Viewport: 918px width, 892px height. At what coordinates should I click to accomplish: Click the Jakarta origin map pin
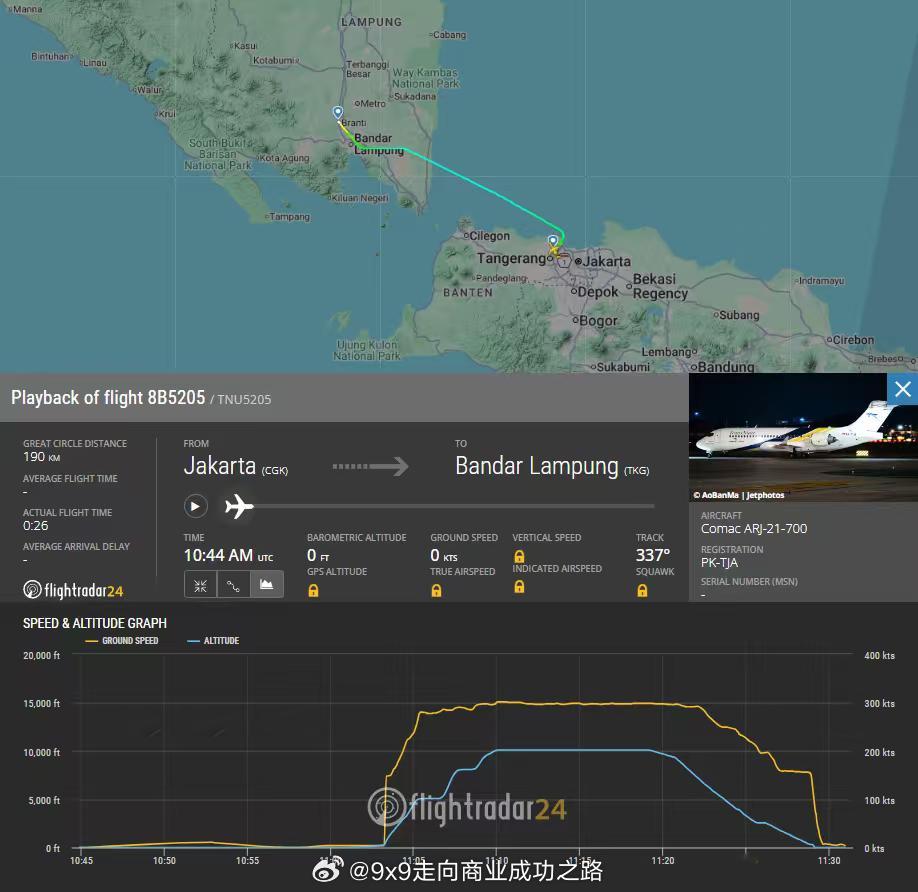pos(553,241)
